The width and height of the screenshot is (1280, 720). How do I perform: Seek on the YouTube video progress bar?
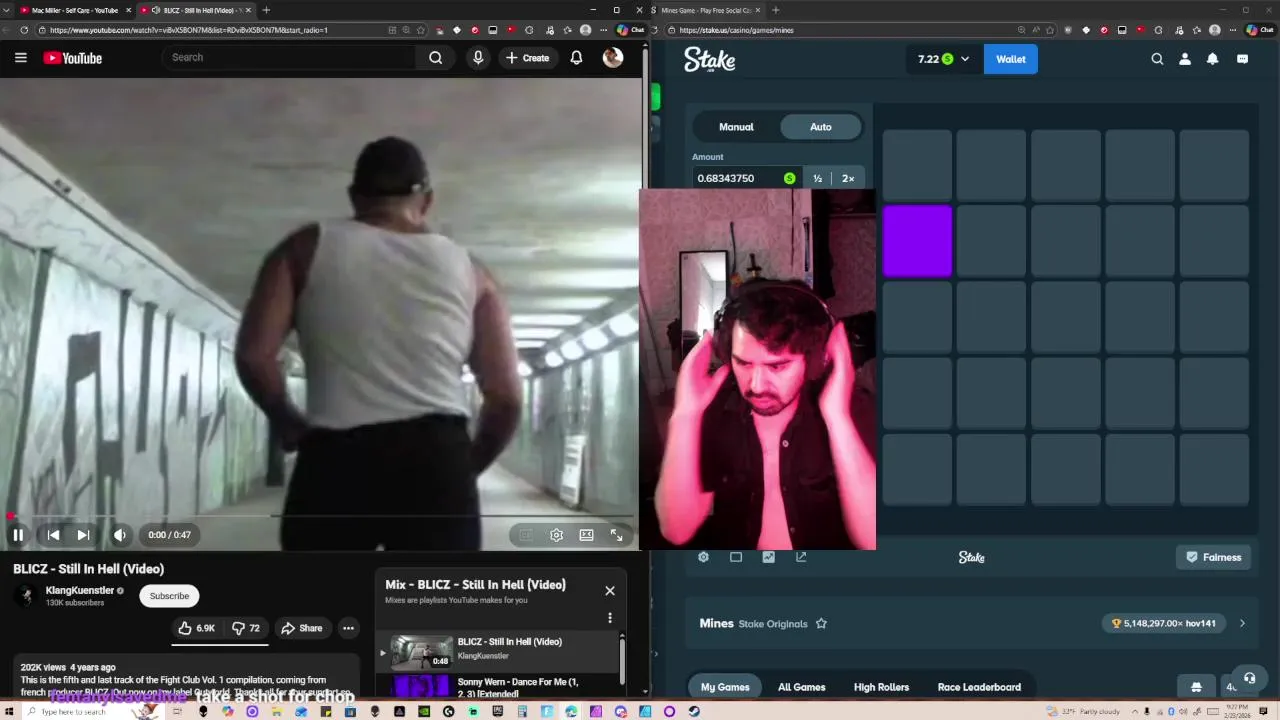(x=320, y=516)
